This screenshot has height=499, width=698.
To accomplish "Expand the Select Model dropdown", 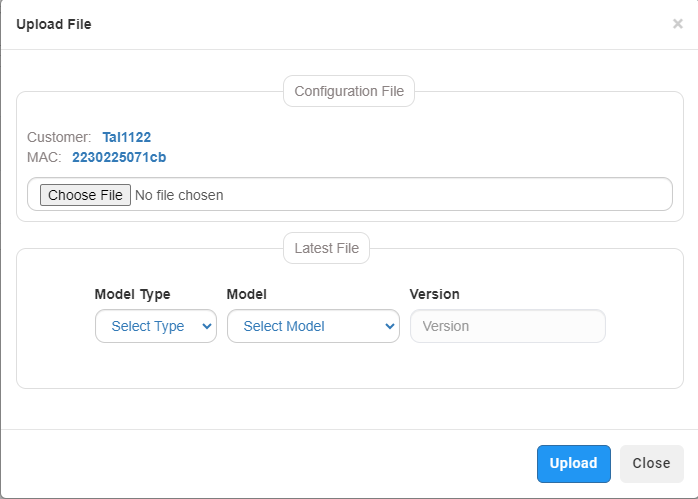I will (313, 326).
